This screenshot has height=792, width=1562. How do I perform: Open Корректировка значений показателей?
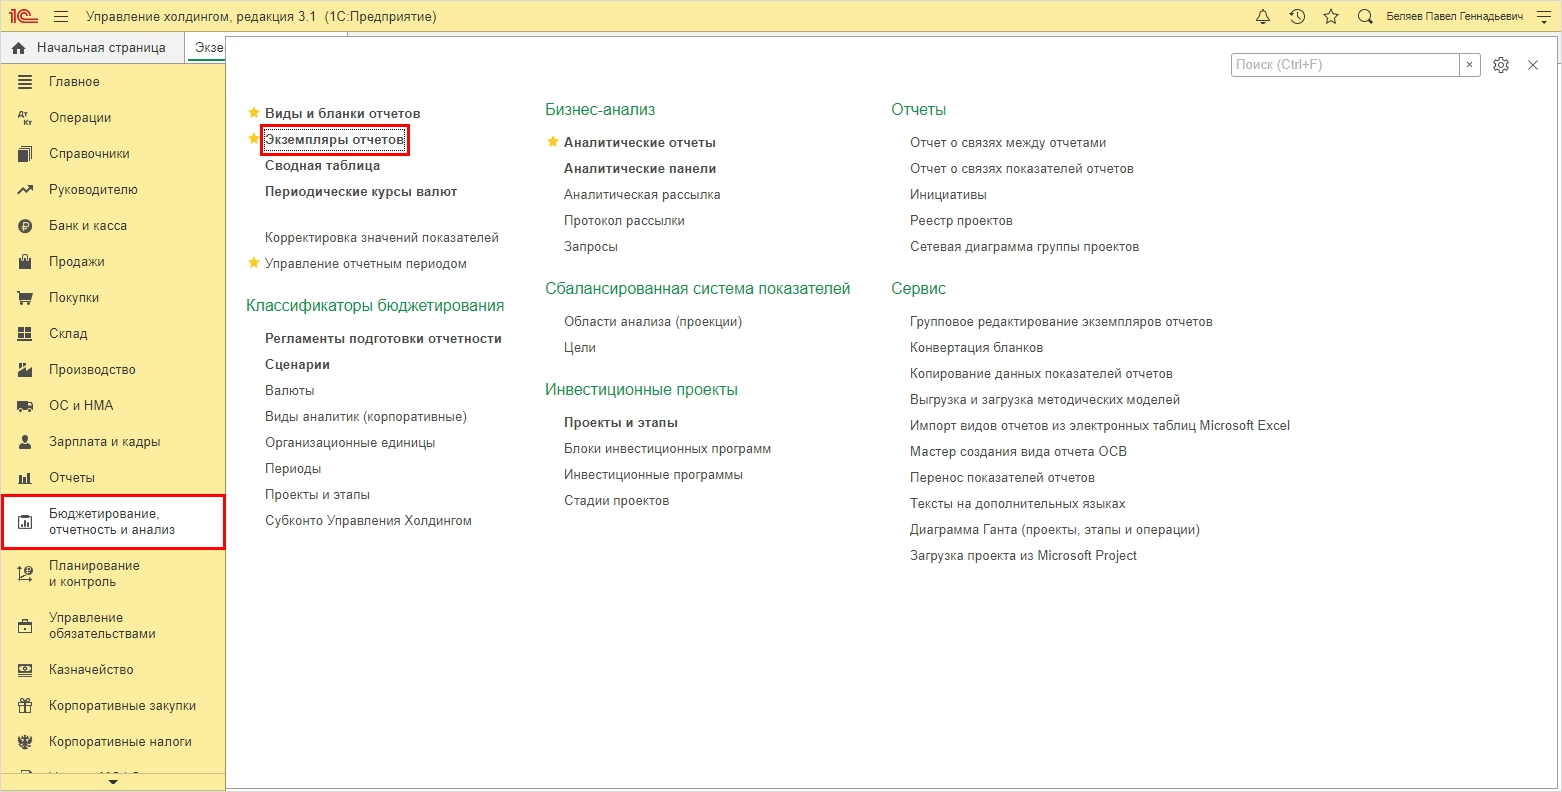pos(382,238)
